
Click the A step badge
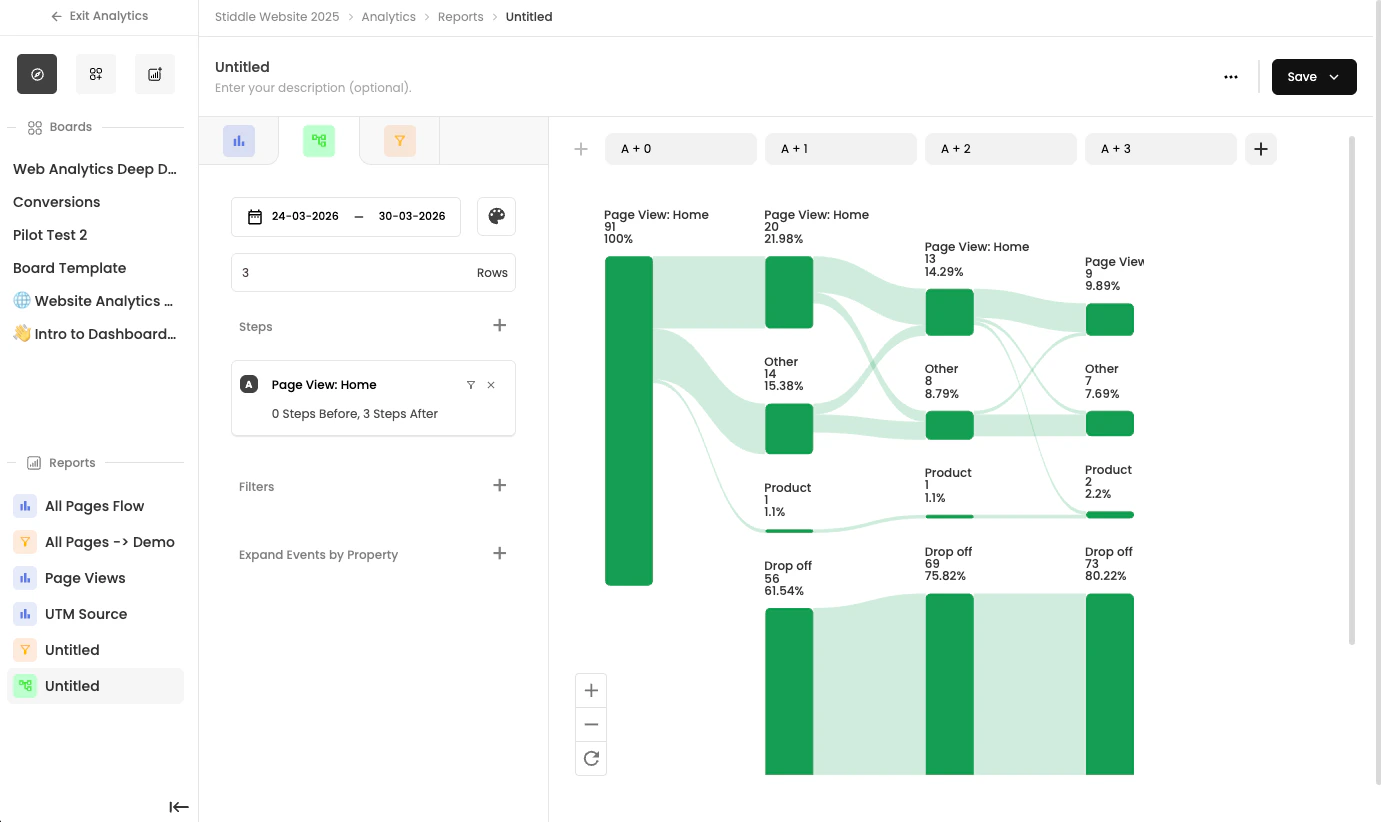tap(249, 385)
